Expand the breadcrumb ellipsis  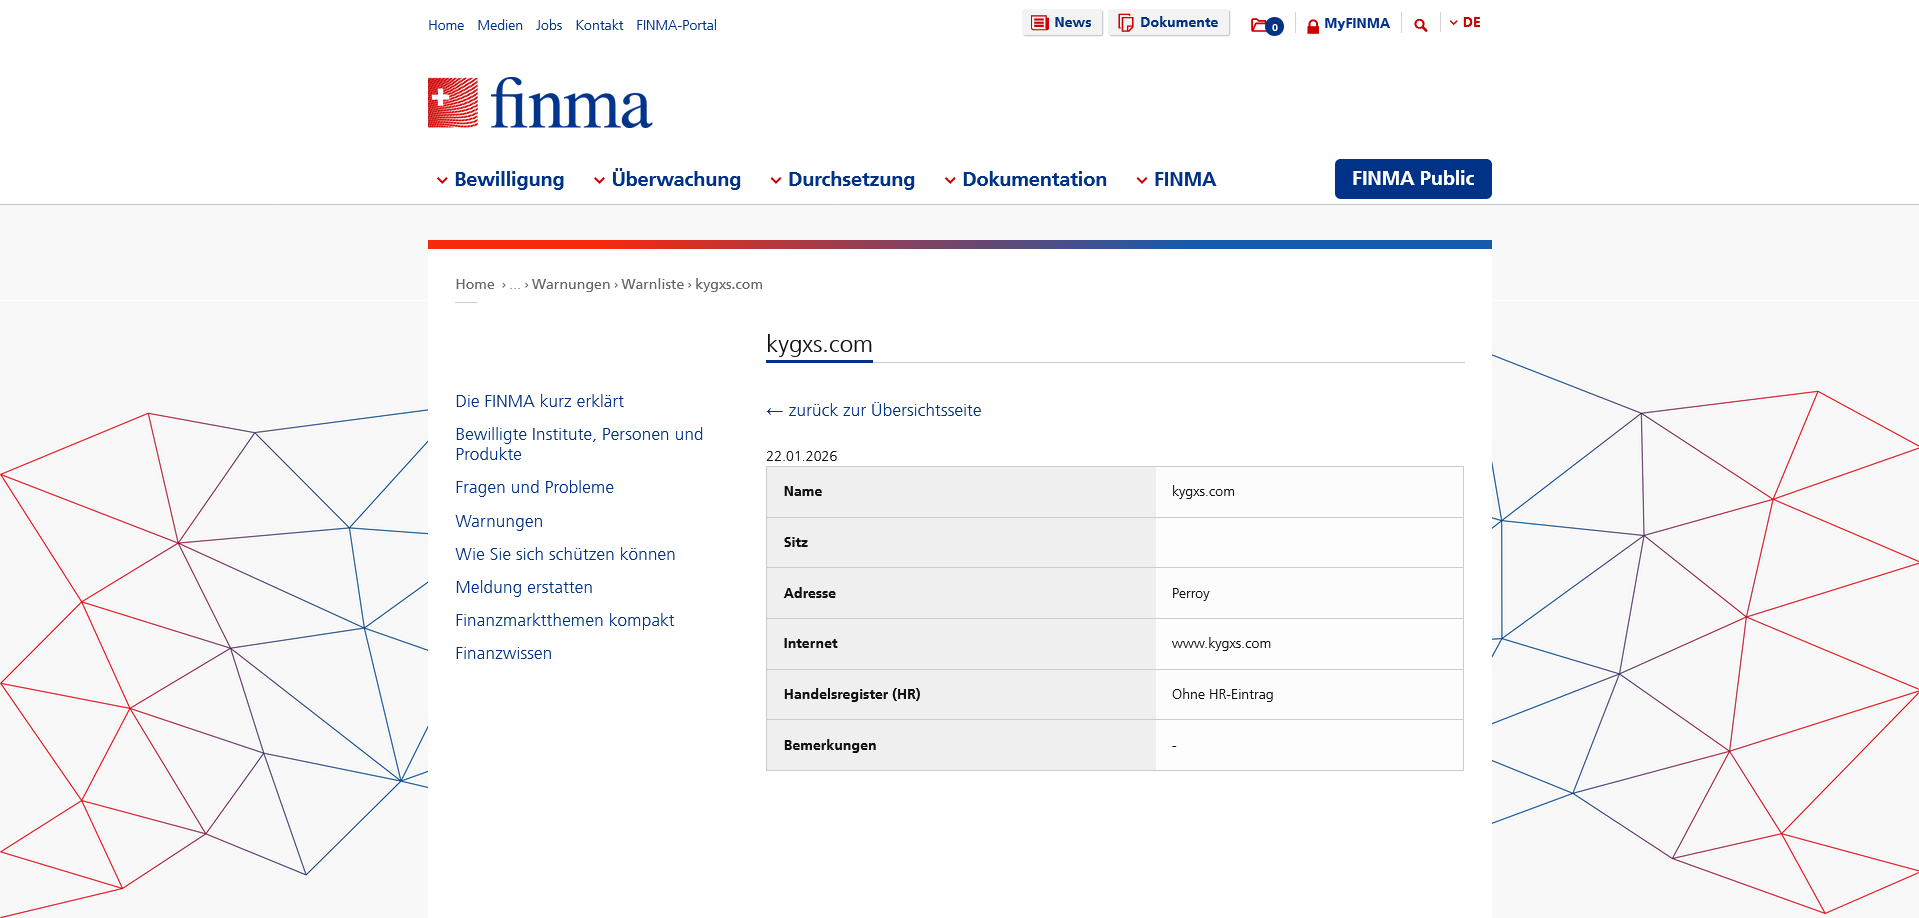pyautogui.click(x=515, y=285)
